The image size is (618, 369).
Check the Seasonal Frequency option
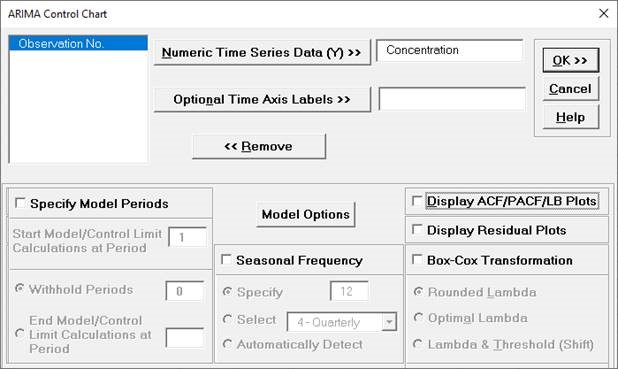pyautogui.click(x=226, y=259)
